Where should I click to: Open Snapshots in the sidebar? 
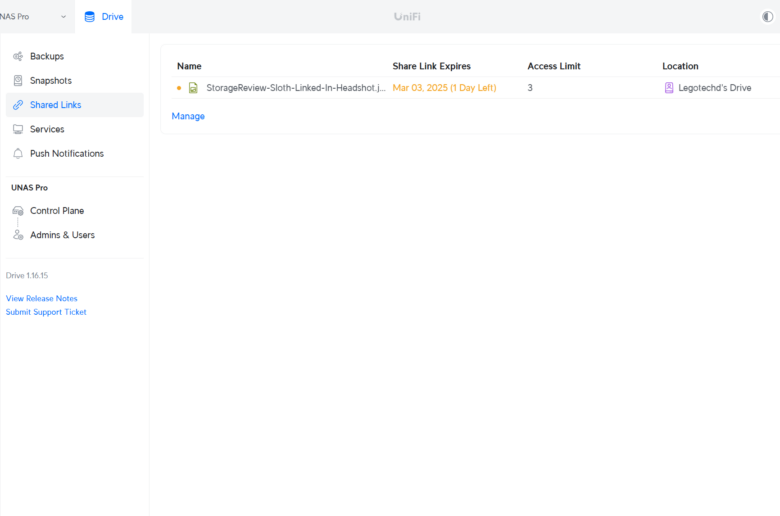click(75, 81)
